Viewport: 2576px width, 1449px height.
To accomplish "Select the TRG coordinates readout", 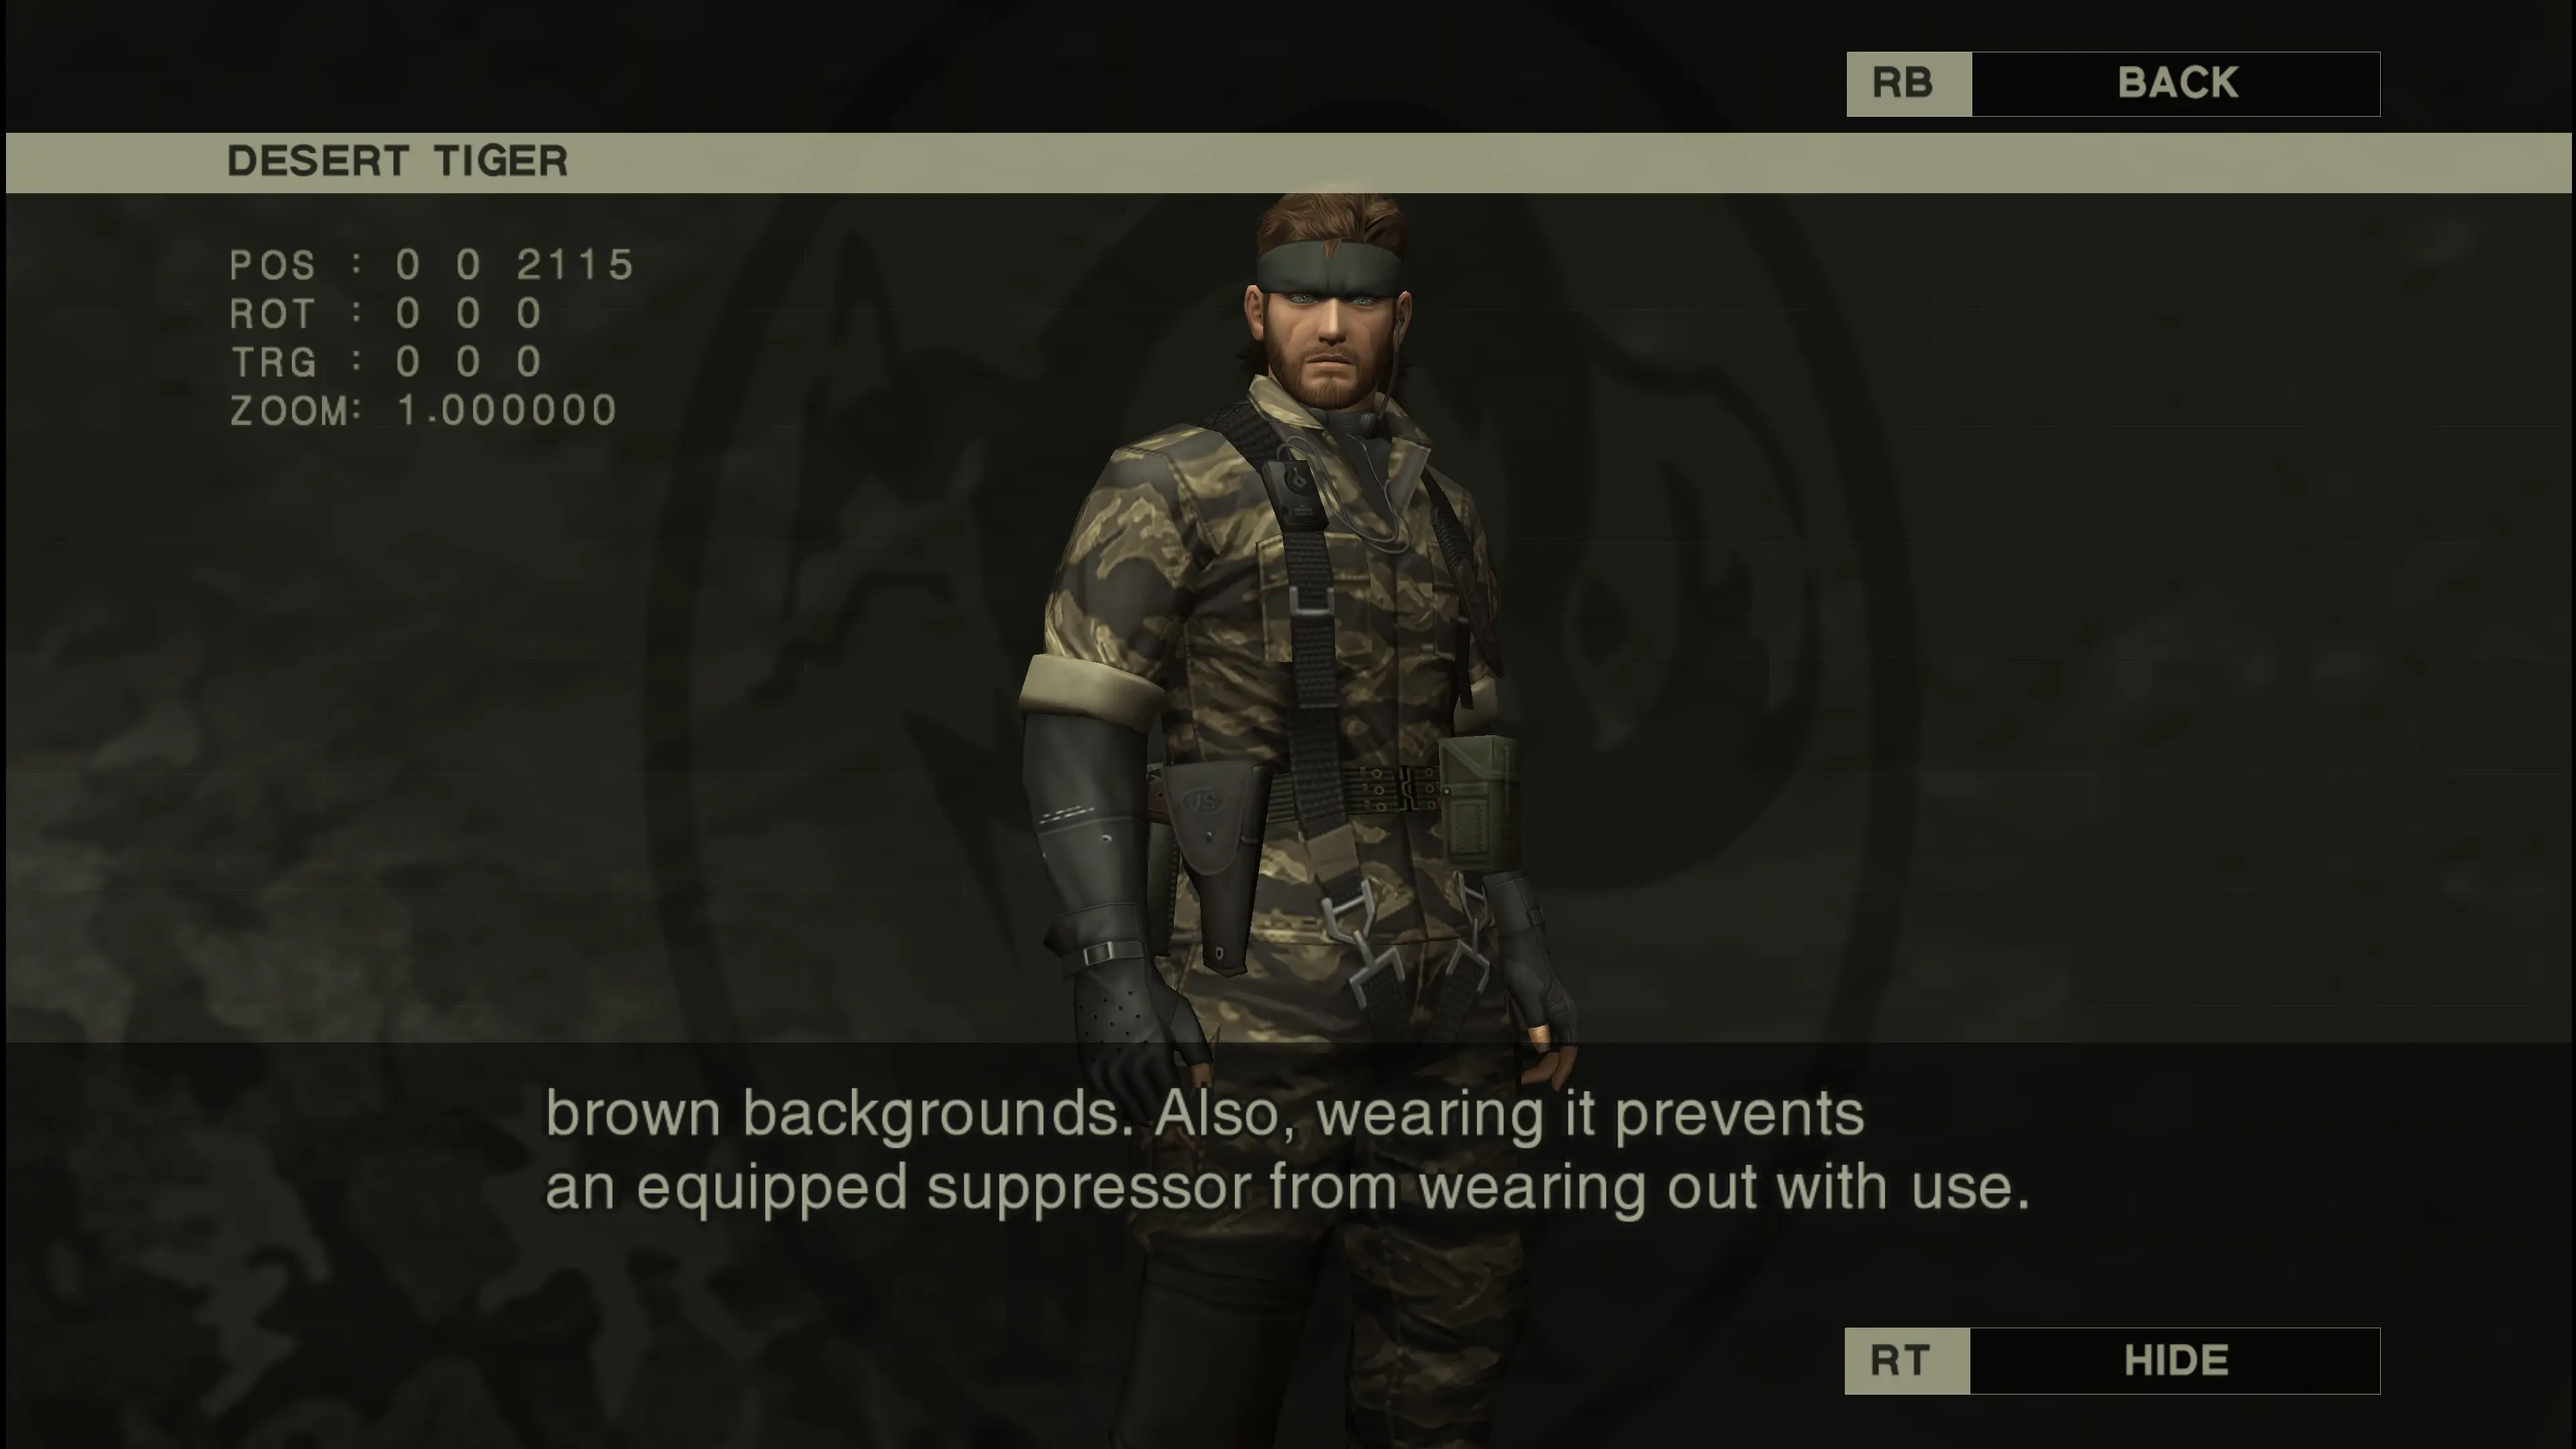I will [x=386, y=362].
